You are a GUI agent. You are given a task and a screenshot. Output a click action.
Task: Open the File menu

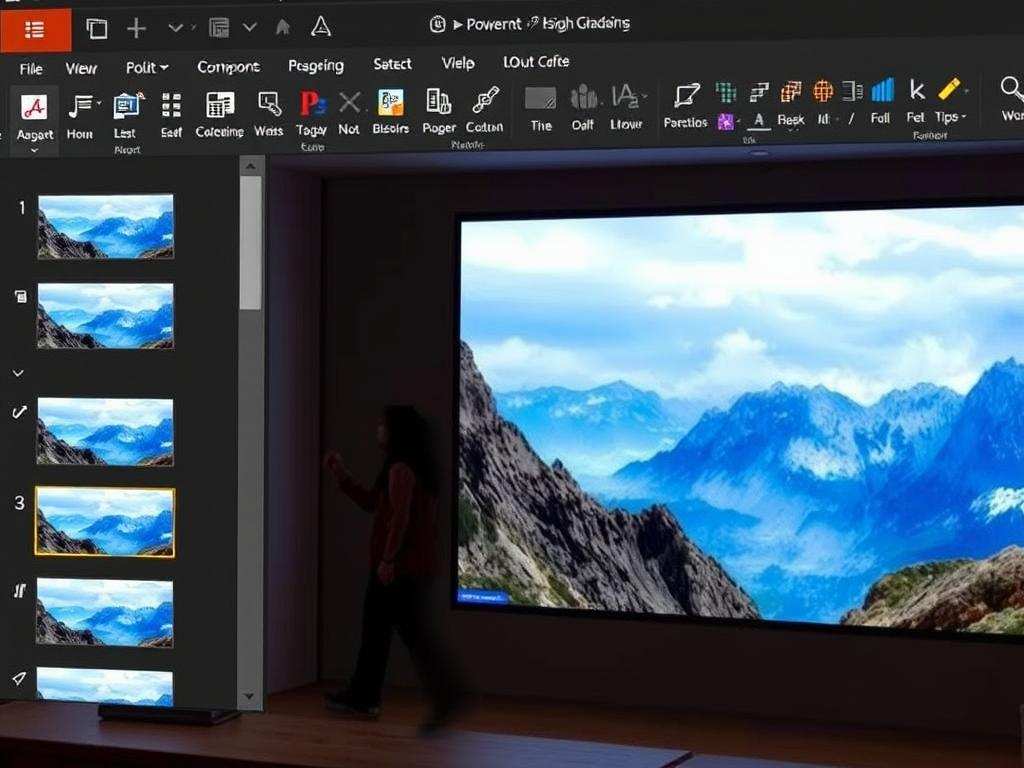click(x=31, y=69)
